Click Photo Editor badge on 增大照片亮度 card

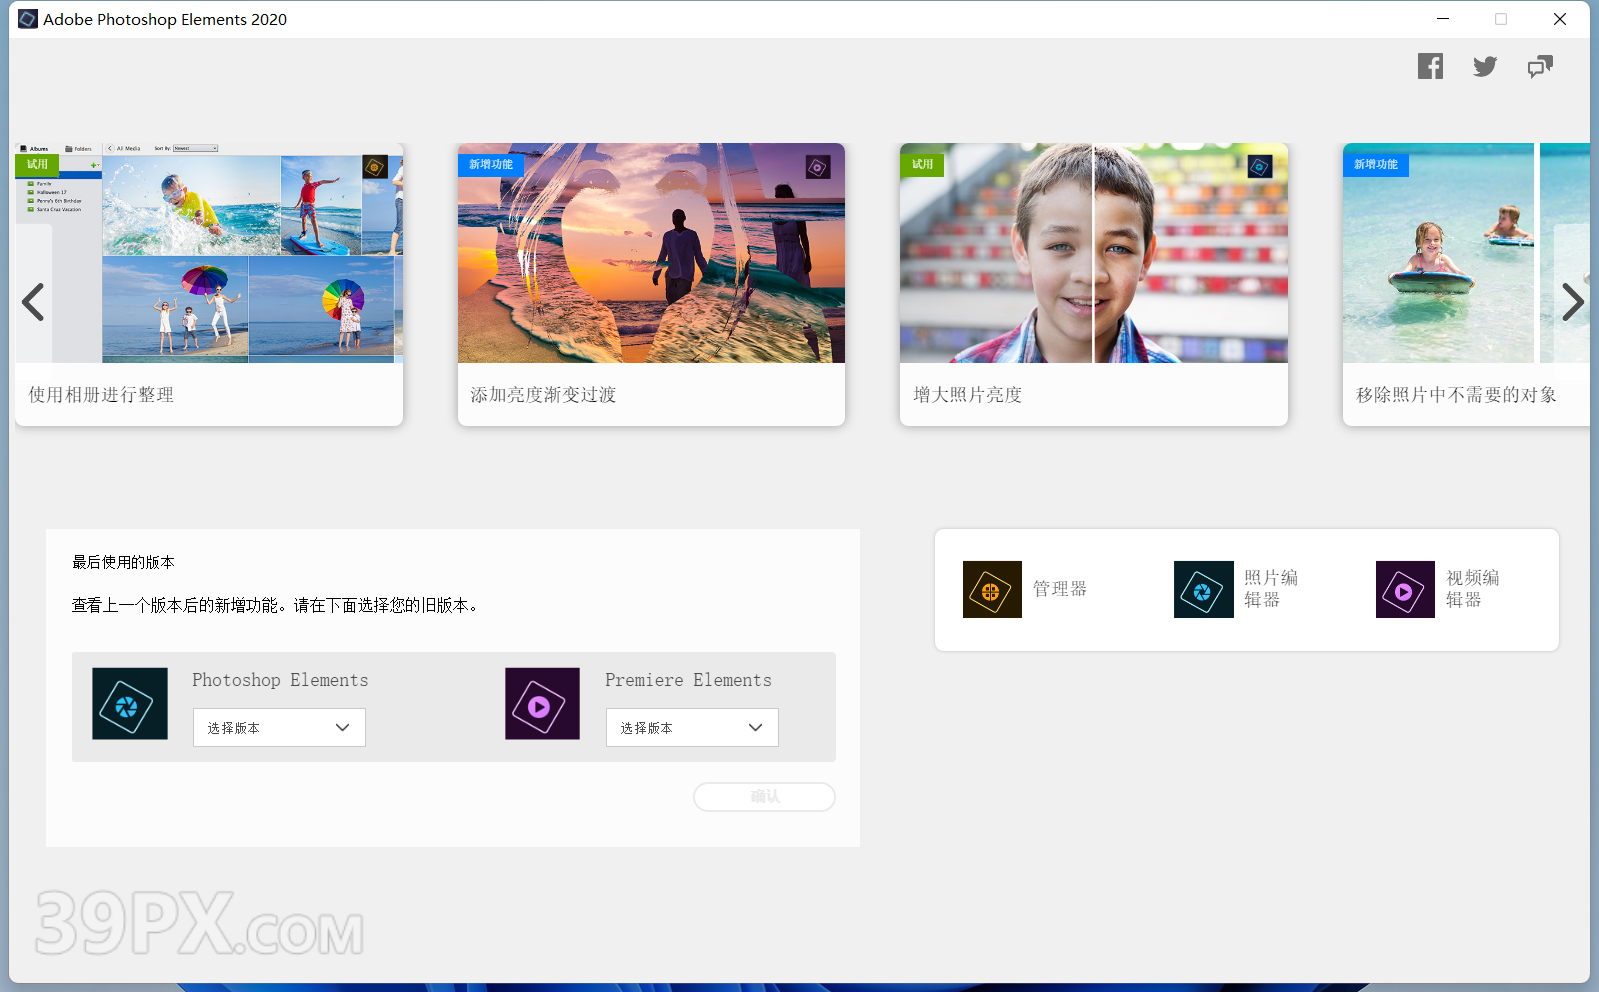tap(1260, 167)
